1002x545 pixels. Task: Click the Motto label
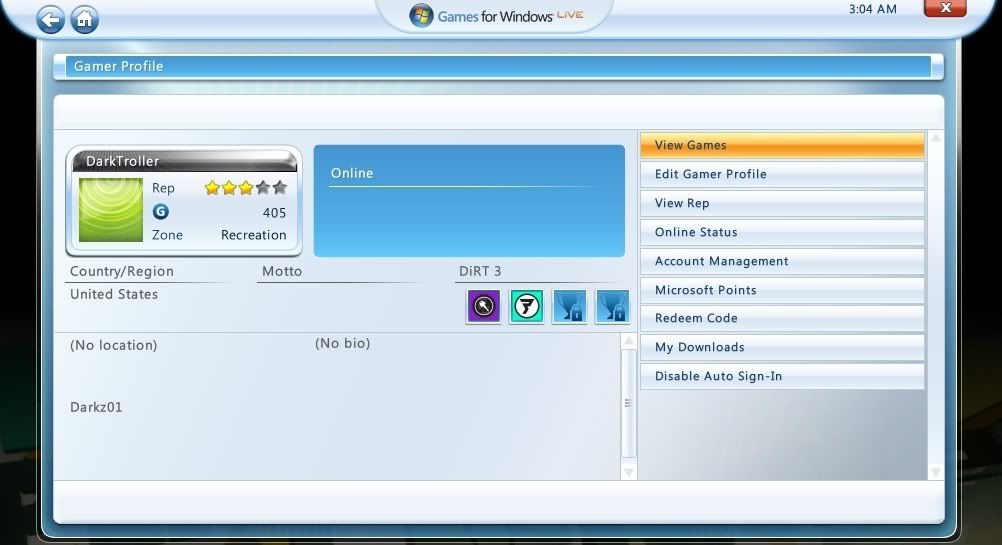click(x=282, y=271)
